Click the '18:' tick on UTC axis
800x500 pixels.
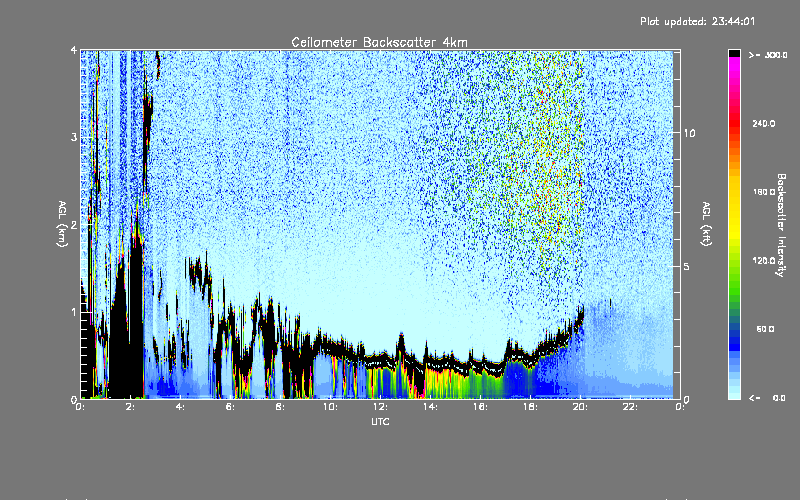click(530, 407)
